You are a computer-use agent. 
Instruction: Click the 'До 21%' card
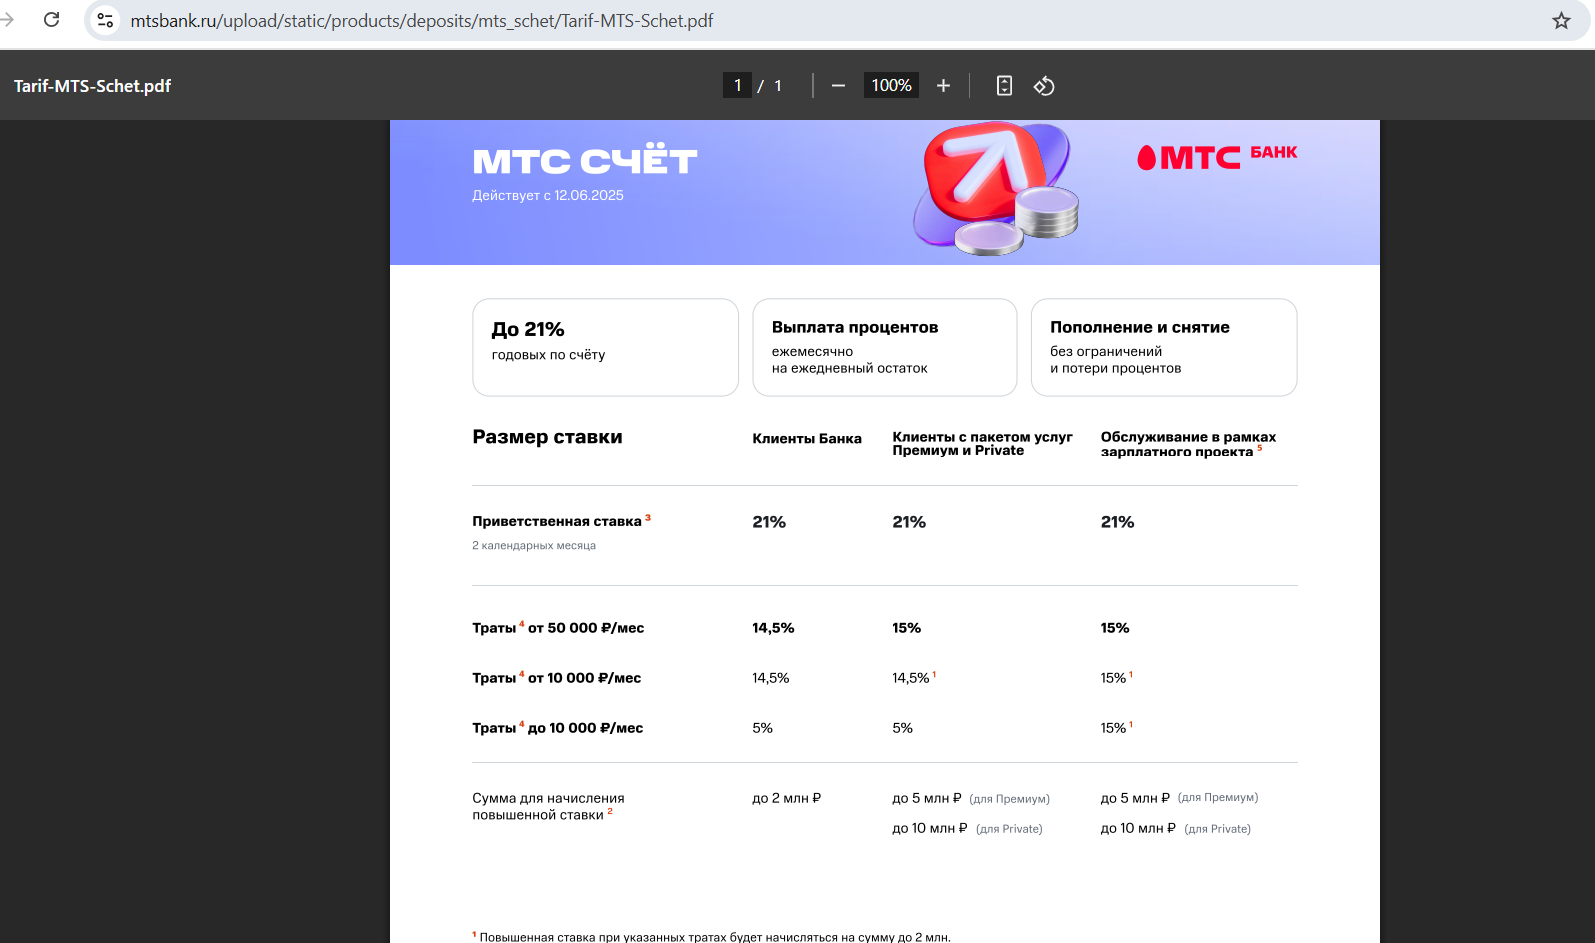(605, 347)
